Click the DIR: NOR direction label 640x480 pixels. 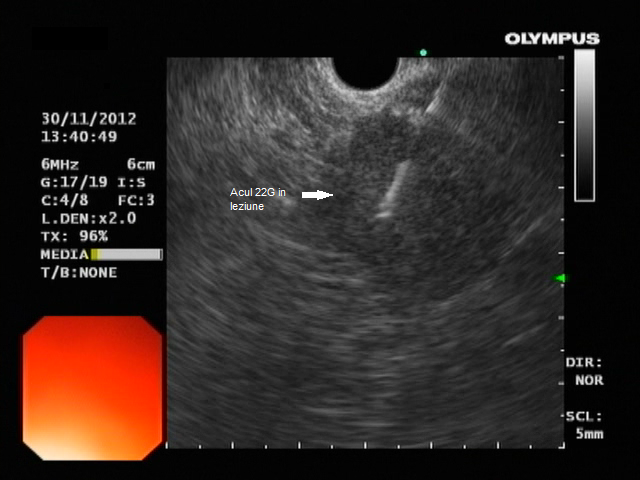pyautogui.click(x=584, y=371)
